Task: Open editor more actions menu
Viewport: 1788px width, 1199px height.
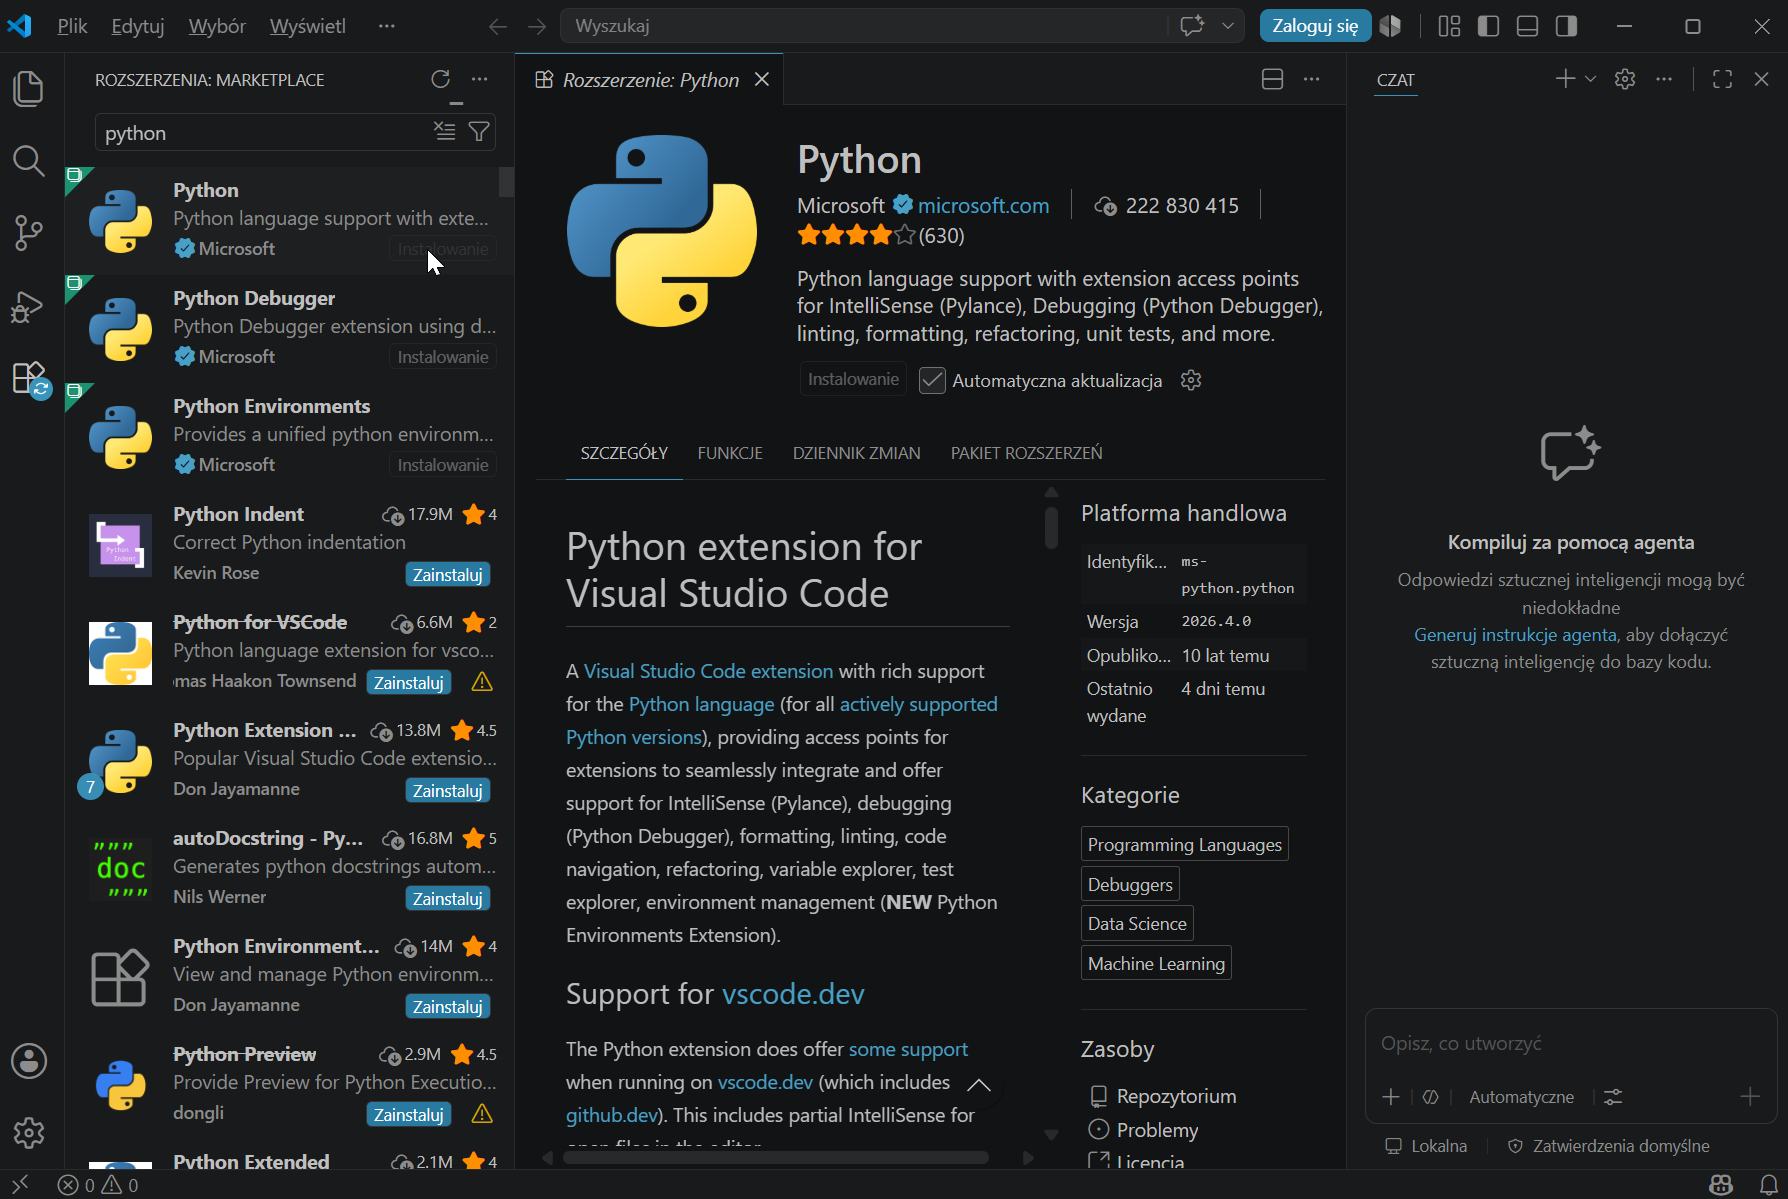Action: coord(1312,79)
